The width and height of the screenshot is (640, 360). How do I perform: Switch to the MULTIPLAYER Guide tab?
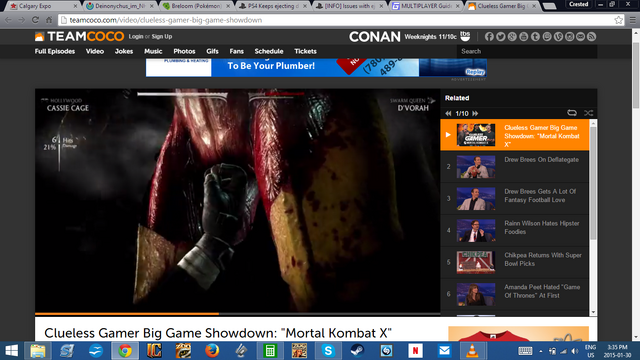[425, 6]
